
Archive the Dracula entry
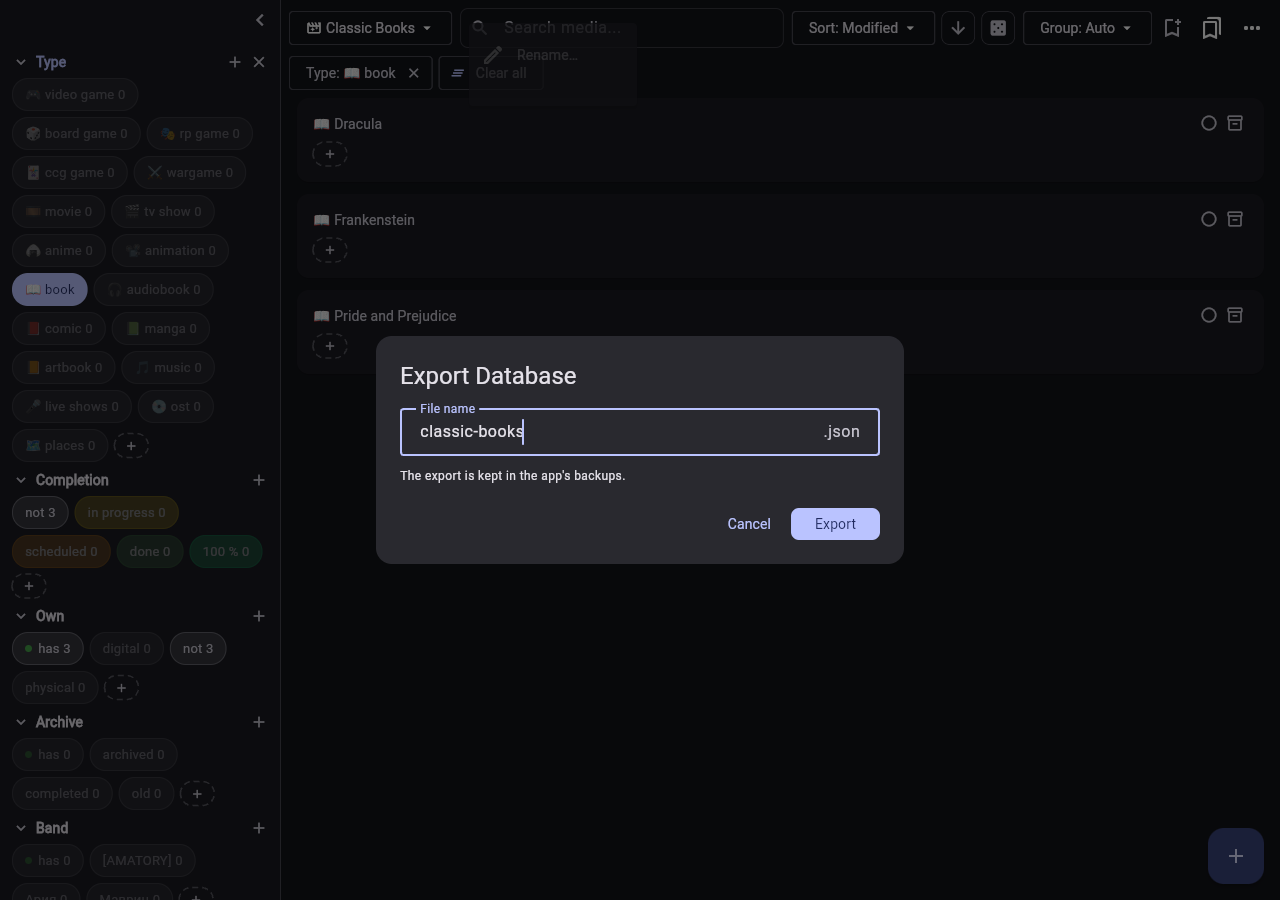[1235, 123]
